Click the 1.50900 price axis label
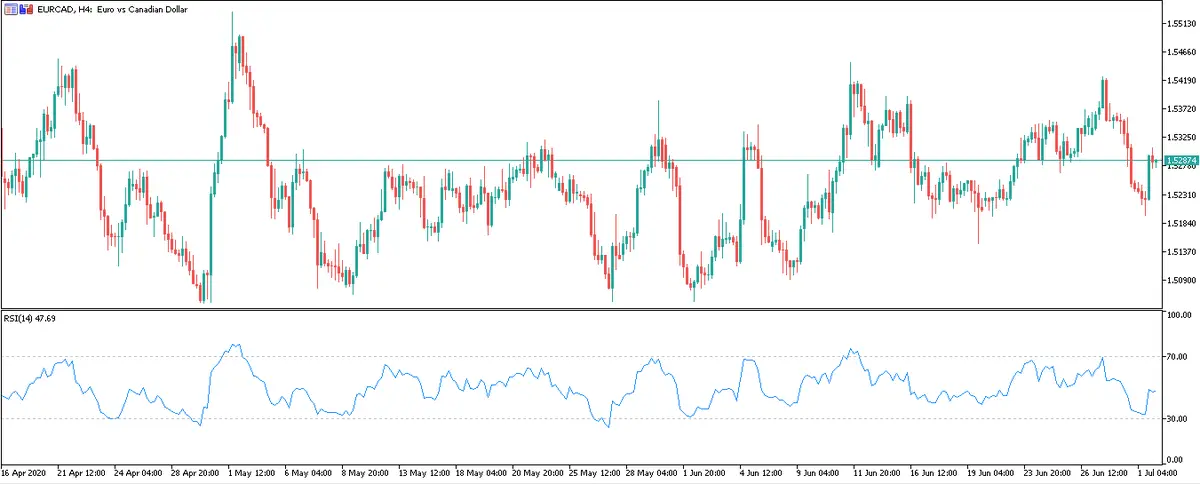 [1182, 281]
